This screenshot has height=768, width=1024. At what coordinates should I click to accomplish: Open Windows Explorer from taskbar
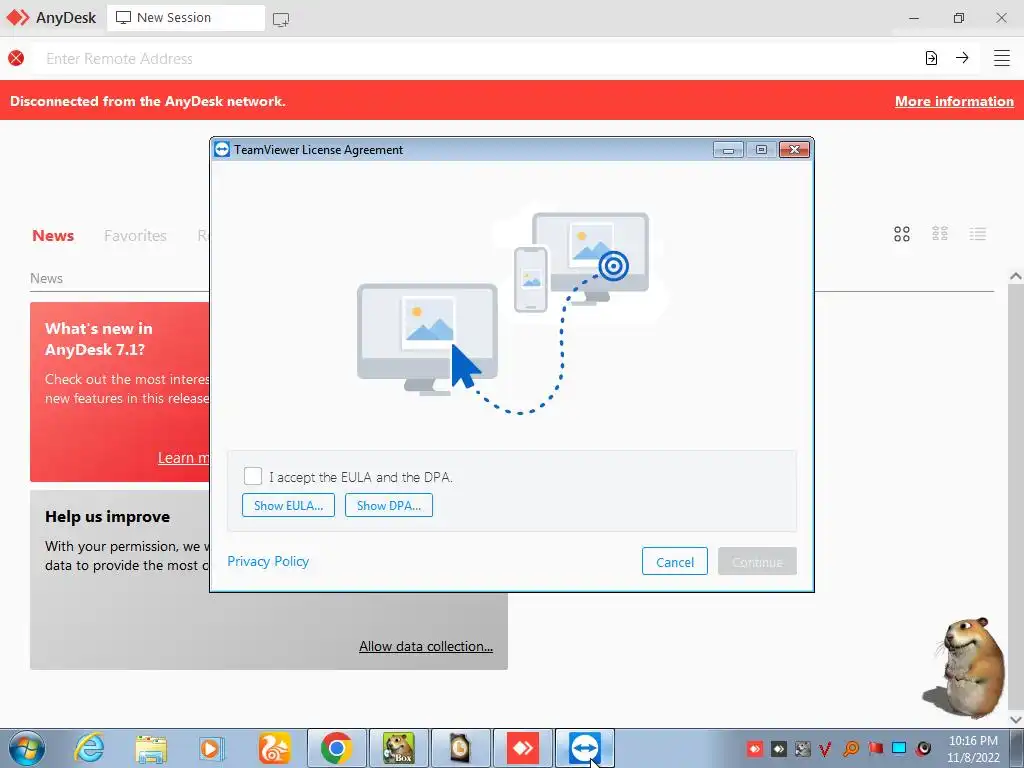[151, 748]
